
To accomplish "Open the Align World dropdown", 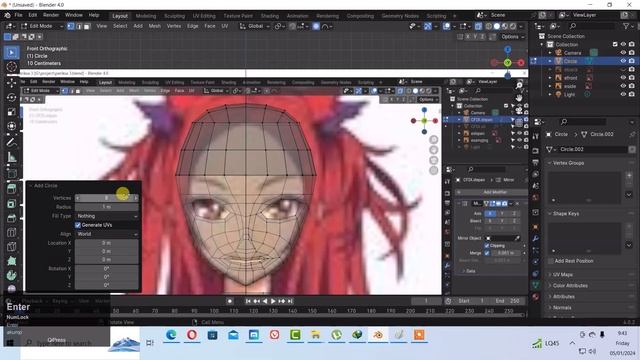I will click(107, 234).
